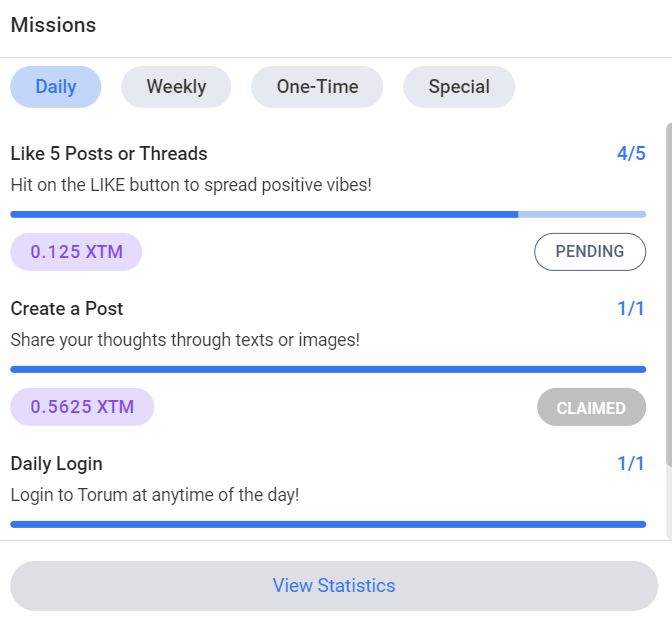Click the Daily Login mission title

point(57,464)
